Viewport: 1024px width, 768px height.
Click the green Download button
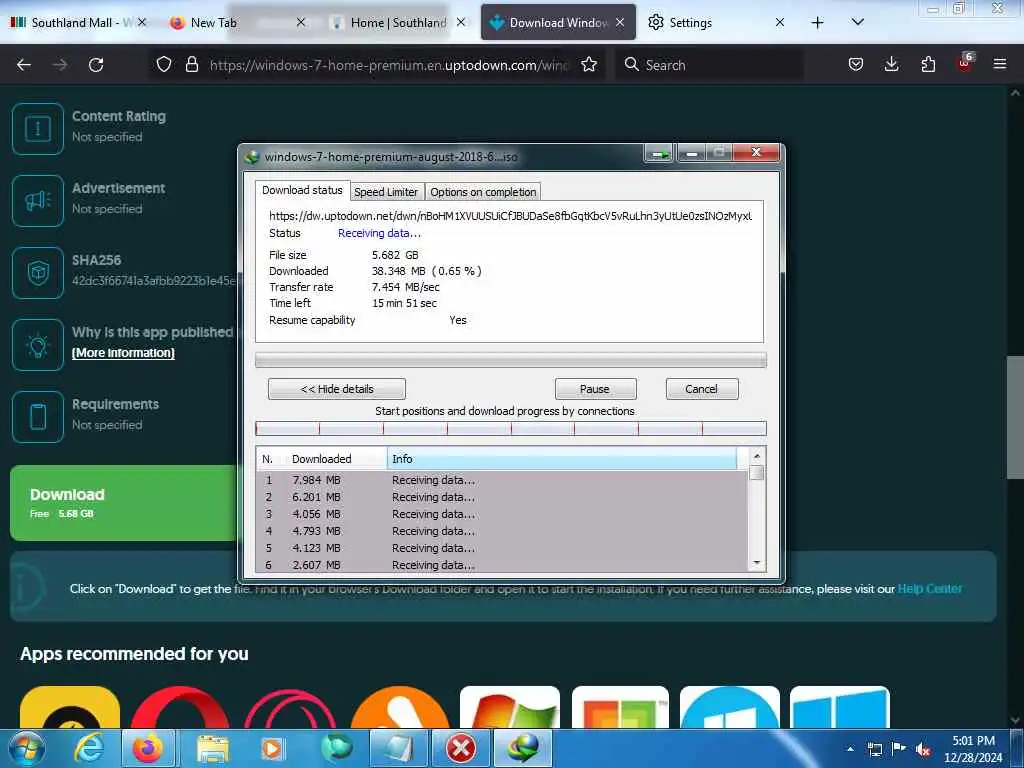123,503
